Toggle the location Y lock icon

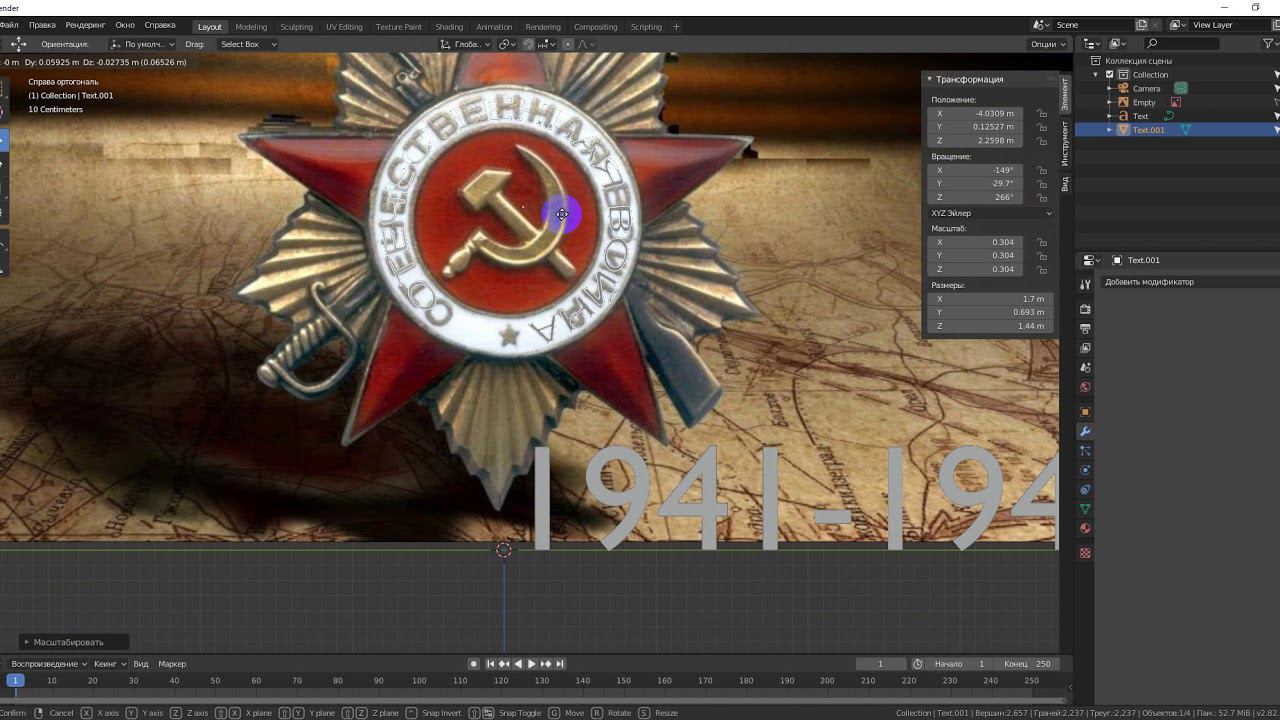pos(1042,127)
